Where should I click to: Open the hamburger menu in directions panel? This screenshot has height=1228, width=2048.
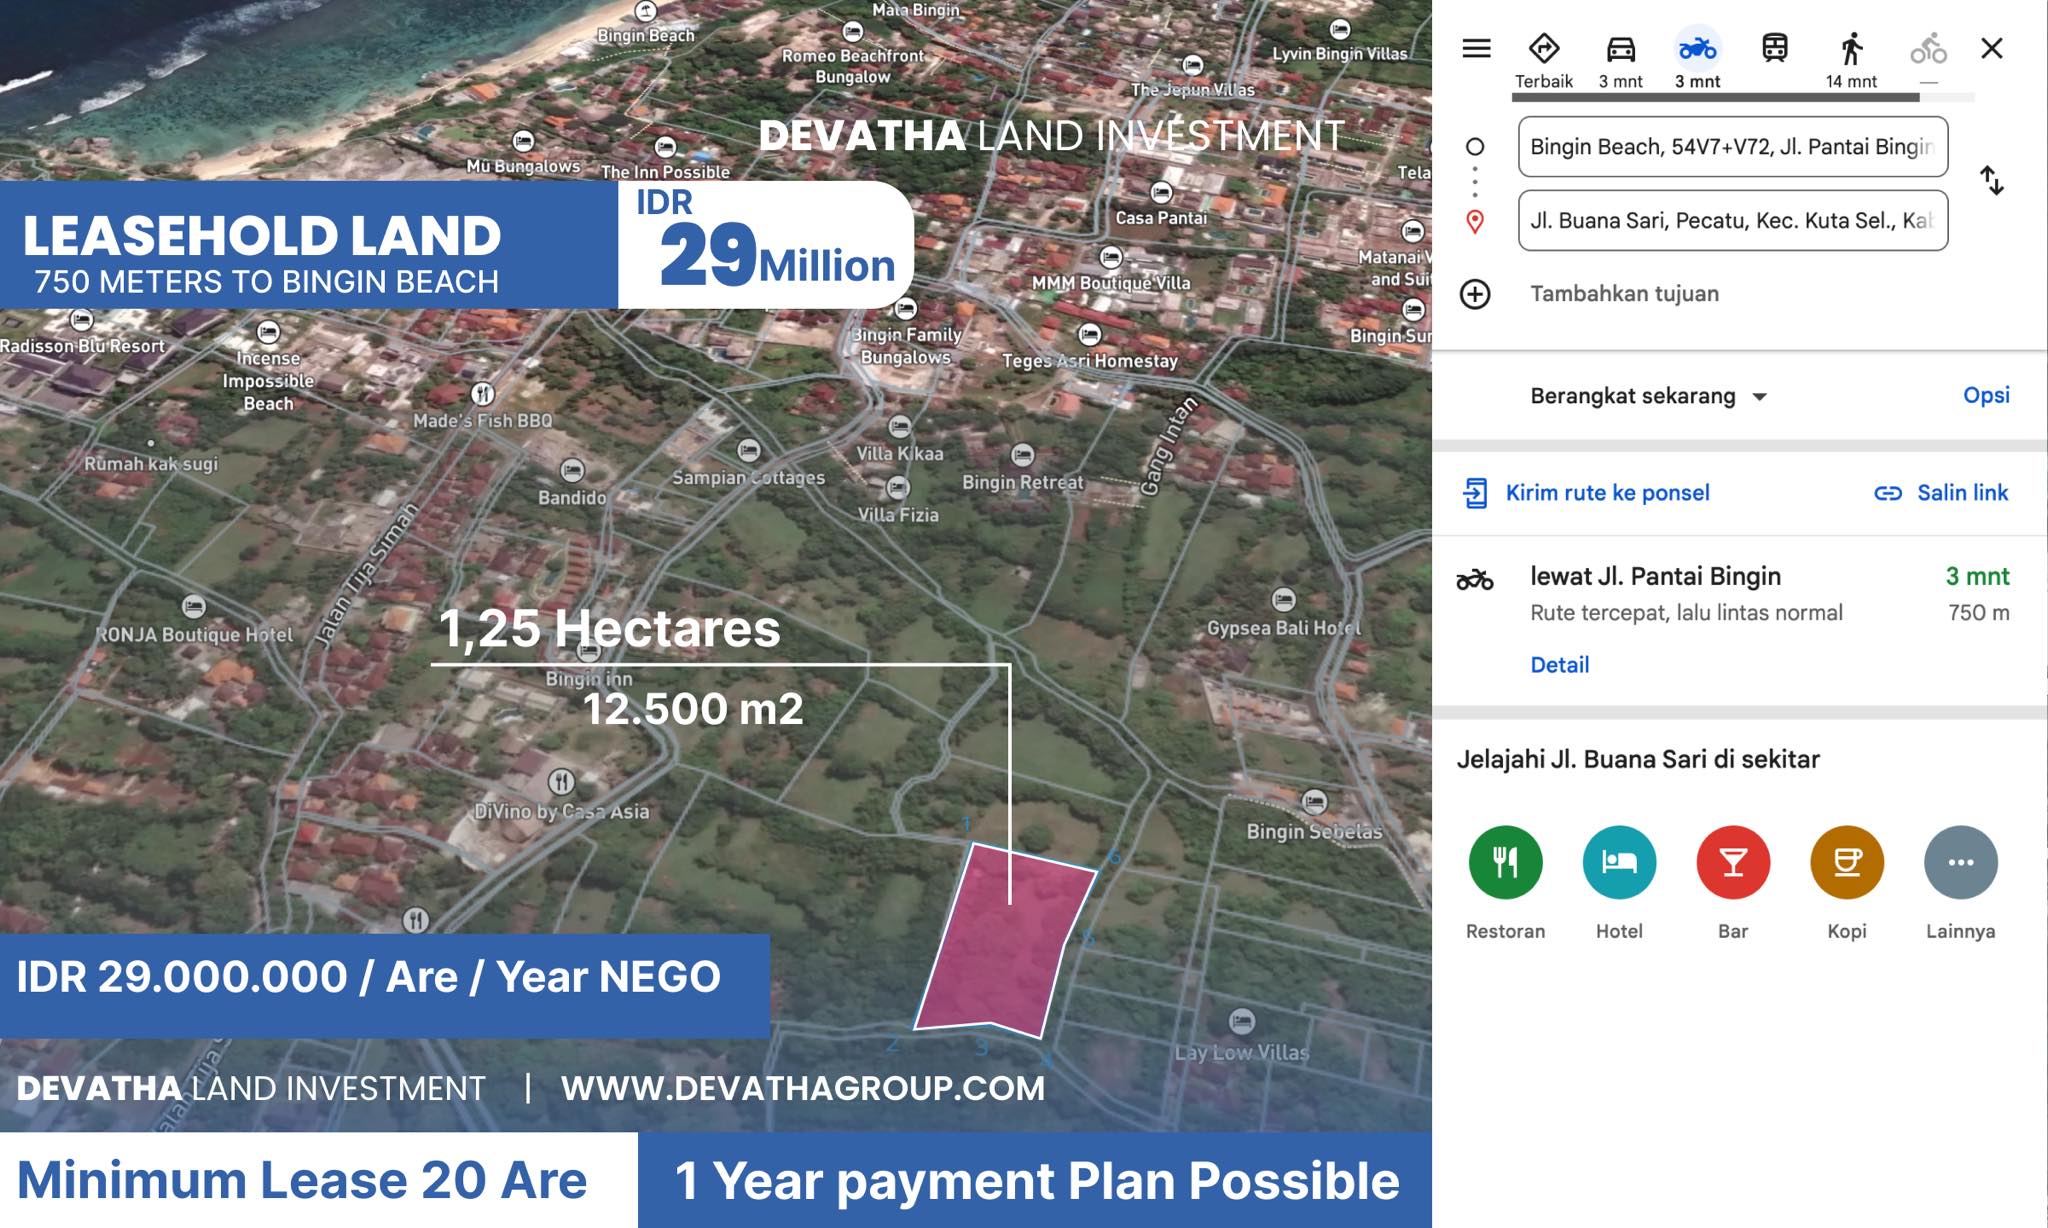click(1476, 48)
